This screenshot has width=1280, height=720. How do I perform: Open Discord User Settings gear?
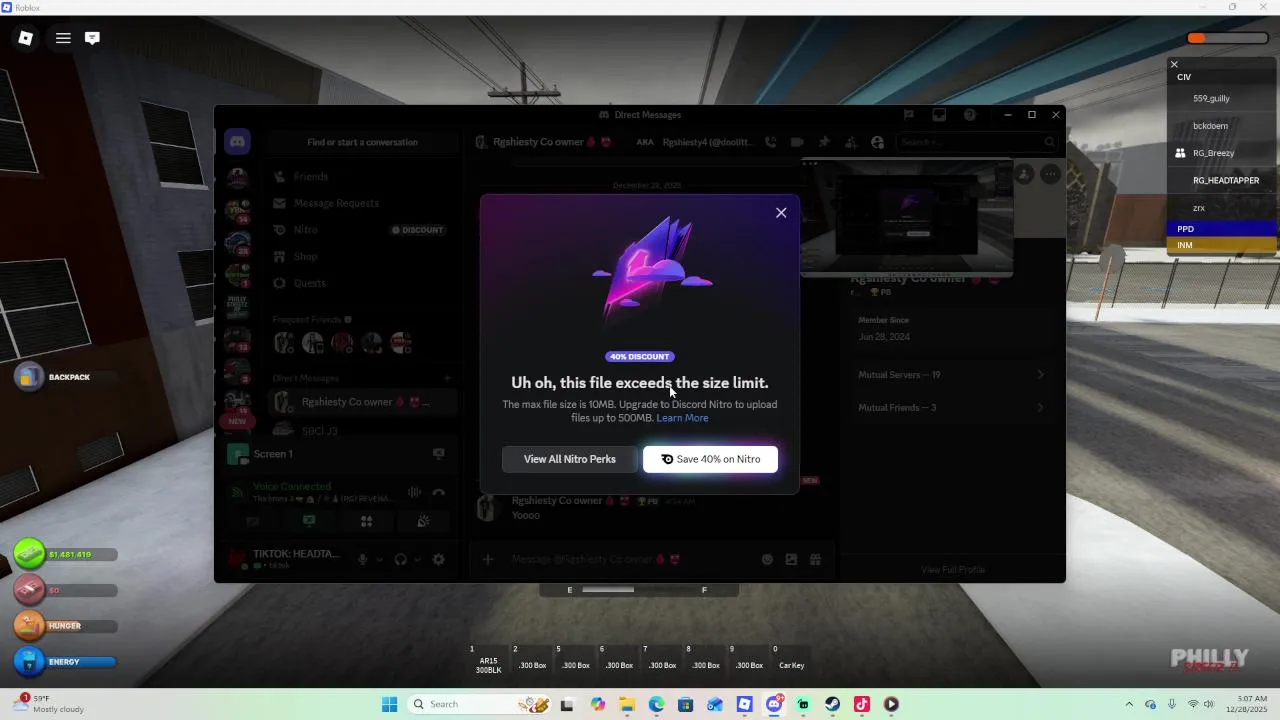(x=438, y=560)
